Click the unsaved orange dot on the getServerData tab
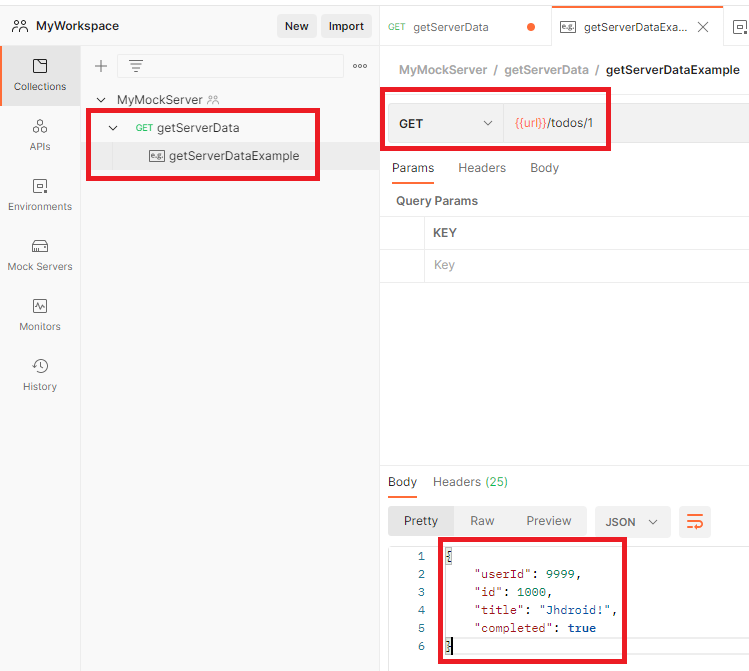 point(531,27)
